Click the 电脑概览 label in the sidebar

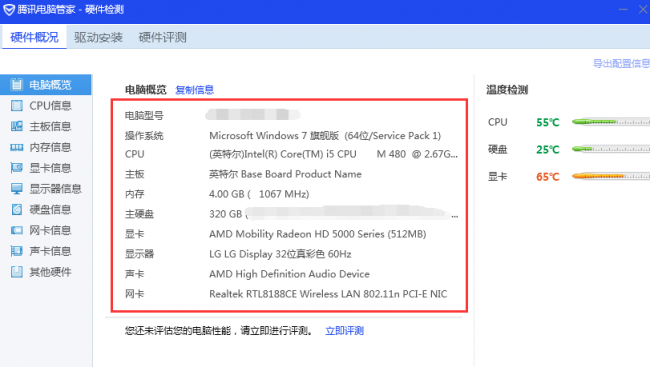pos(50,85)
